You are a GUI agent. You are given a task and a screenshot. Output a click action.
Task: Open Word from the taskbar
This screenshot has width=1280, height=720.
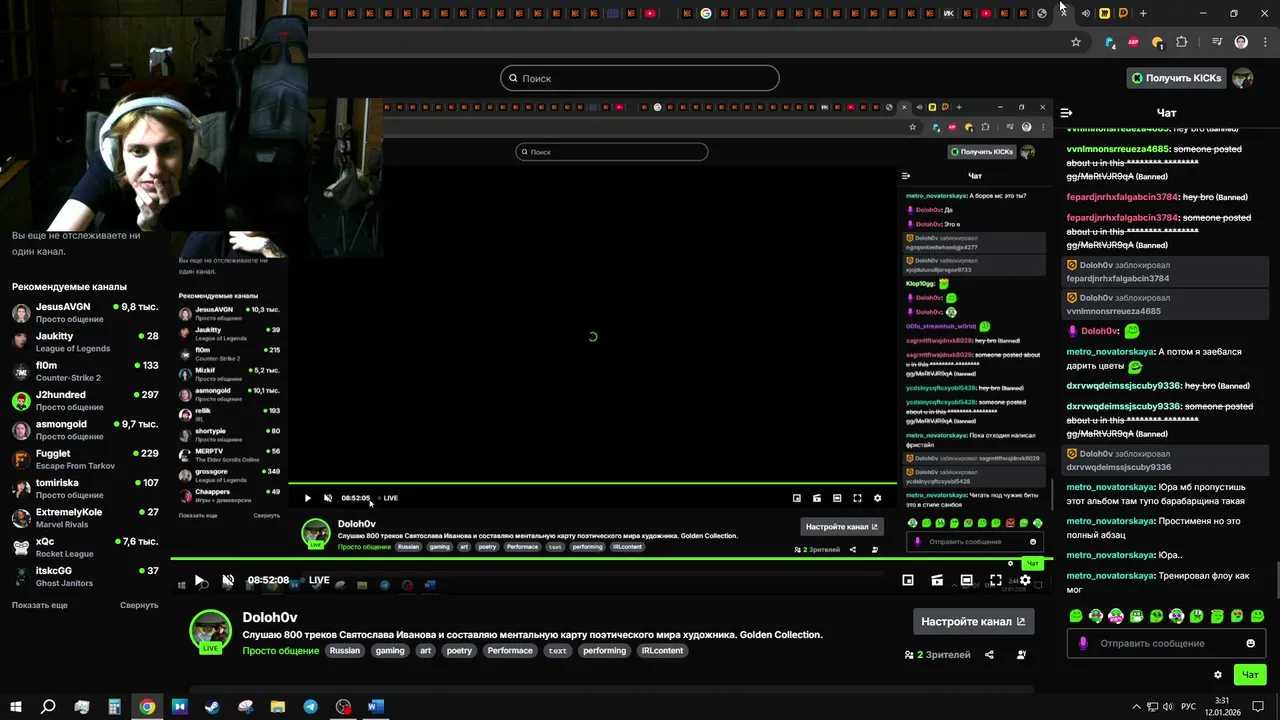[376, 706]
